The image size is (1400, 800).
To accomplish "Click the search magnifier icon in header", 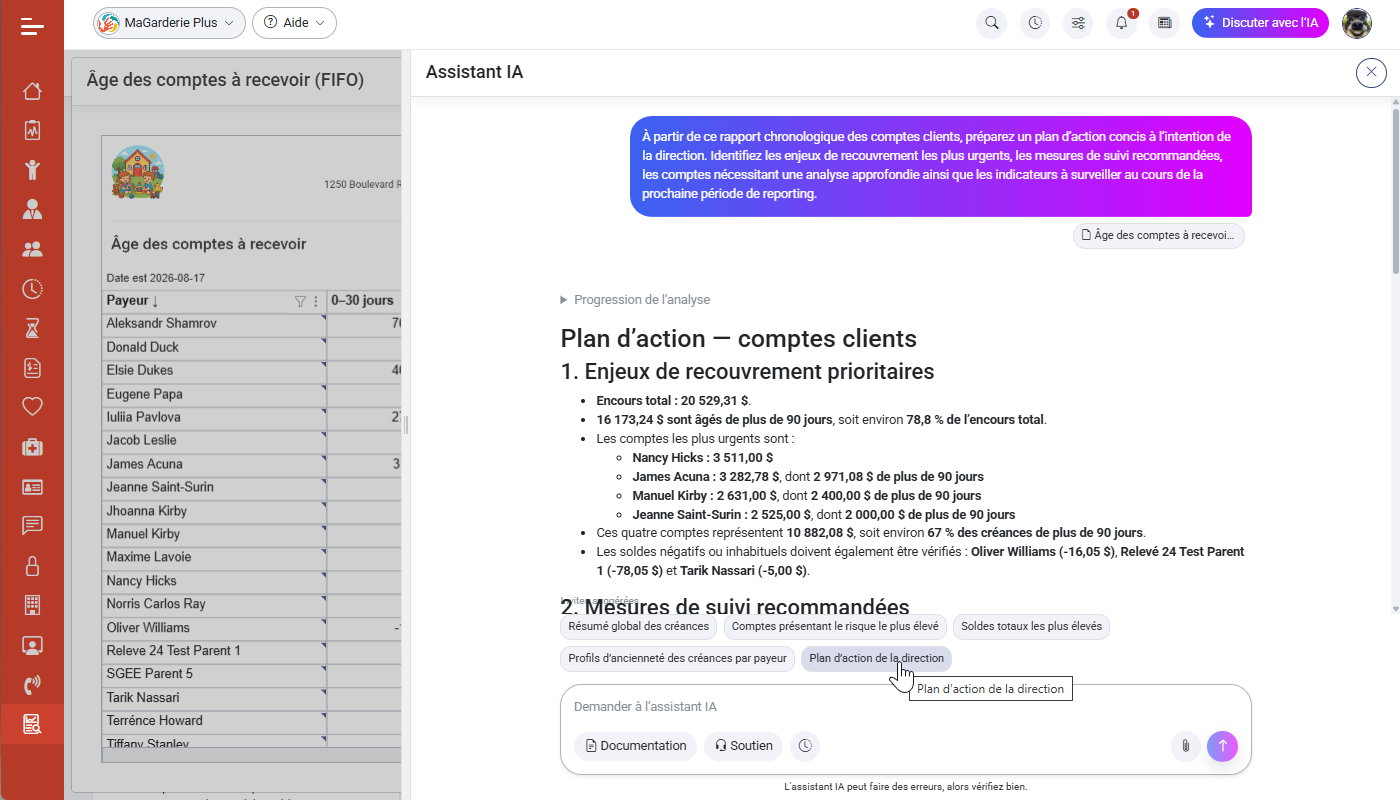I will click(991, 23).
